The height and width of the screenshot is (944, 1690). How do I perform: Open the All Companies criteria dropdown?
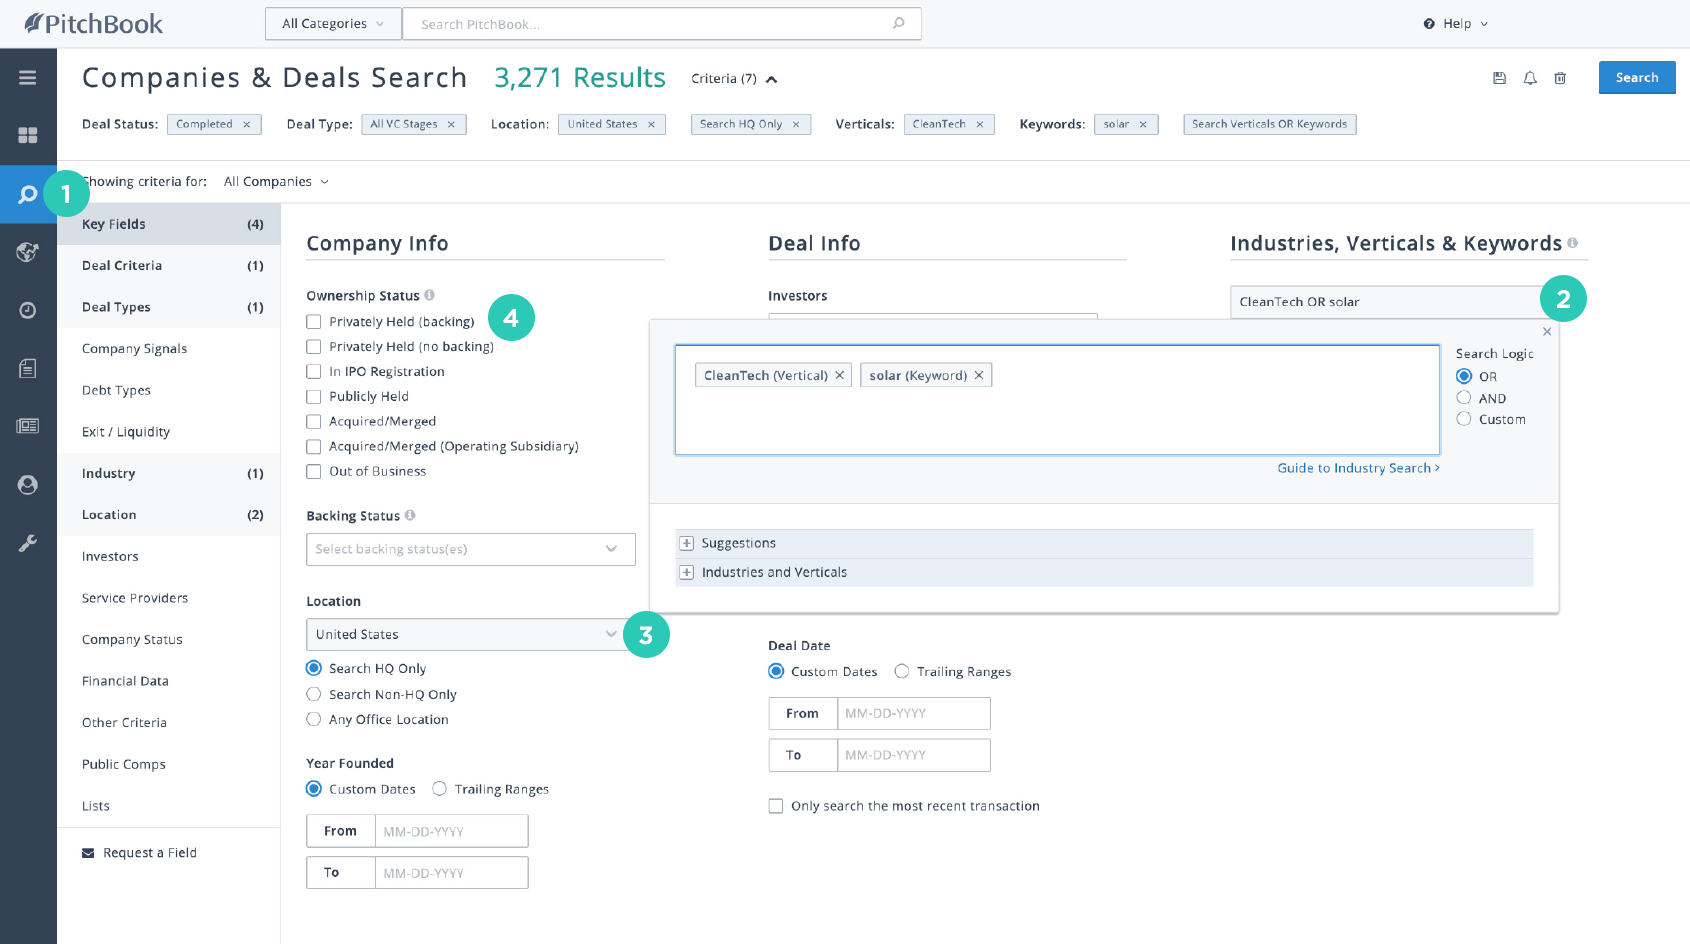click(276, 182)
